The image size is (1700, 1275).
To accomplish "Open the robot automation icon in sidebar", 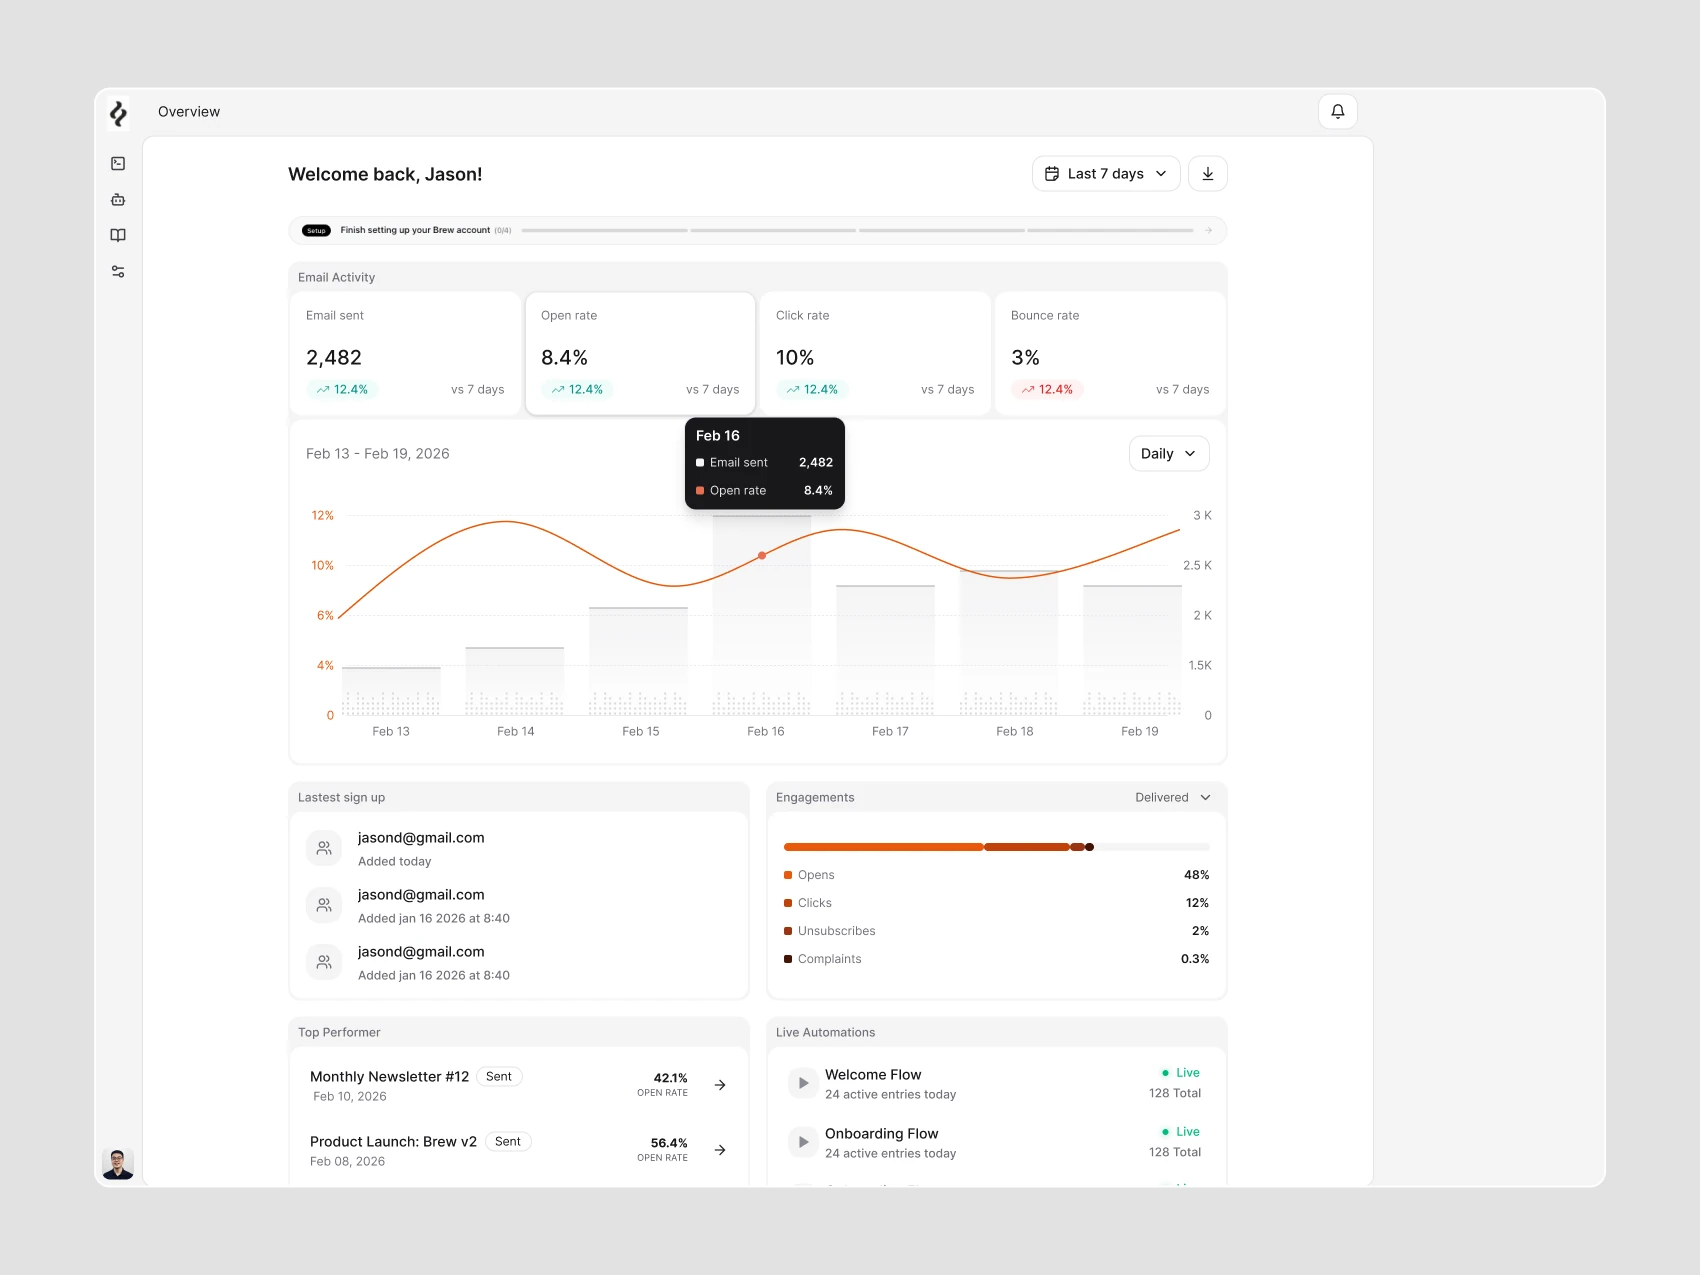I will [118, 199].
